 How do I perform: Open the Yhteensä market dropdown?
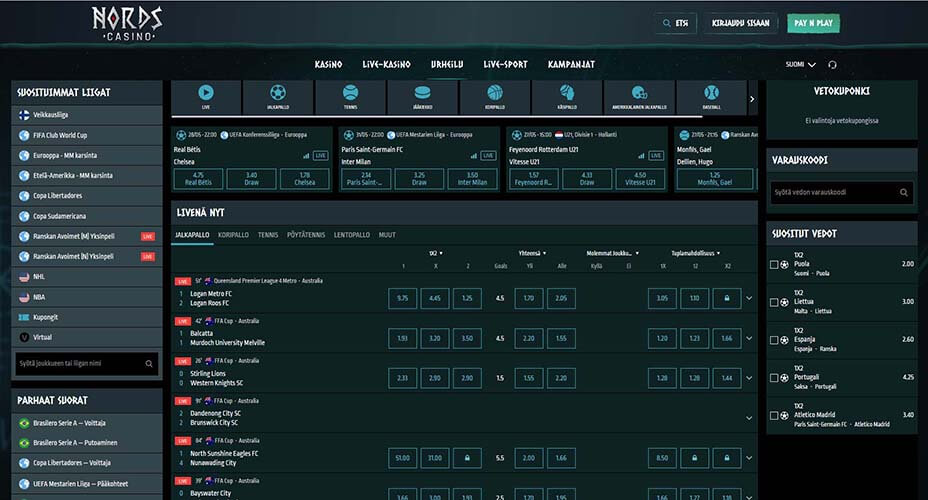click(532, 253)
